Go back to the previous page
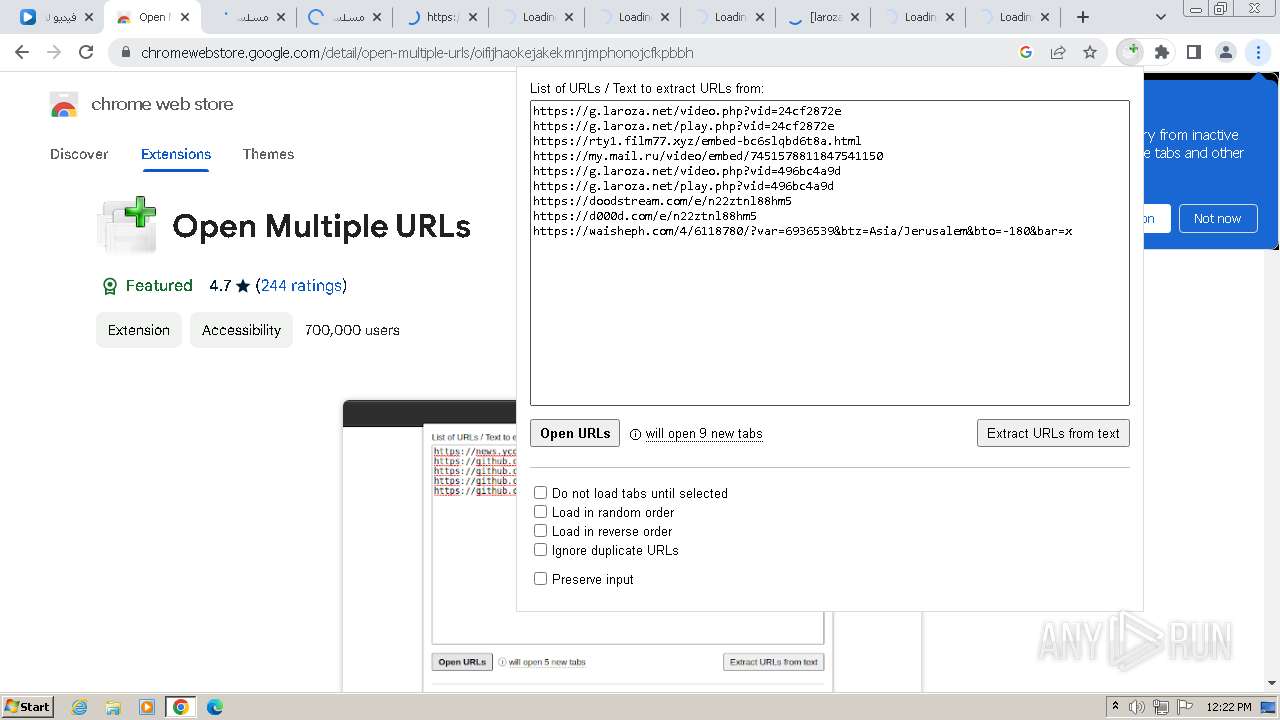 point(22,52)
